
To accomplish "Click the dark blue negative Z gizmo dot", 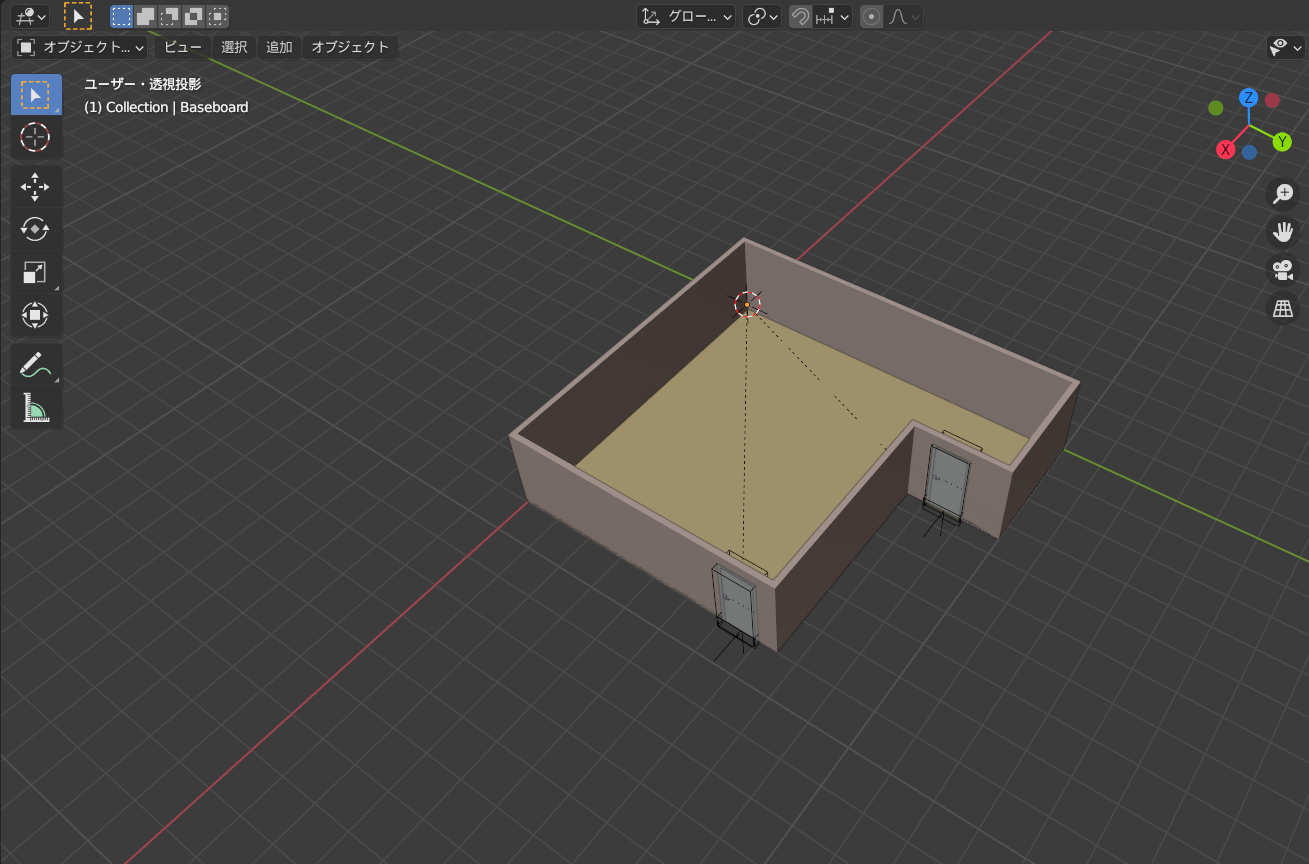I will (1249, 153).
